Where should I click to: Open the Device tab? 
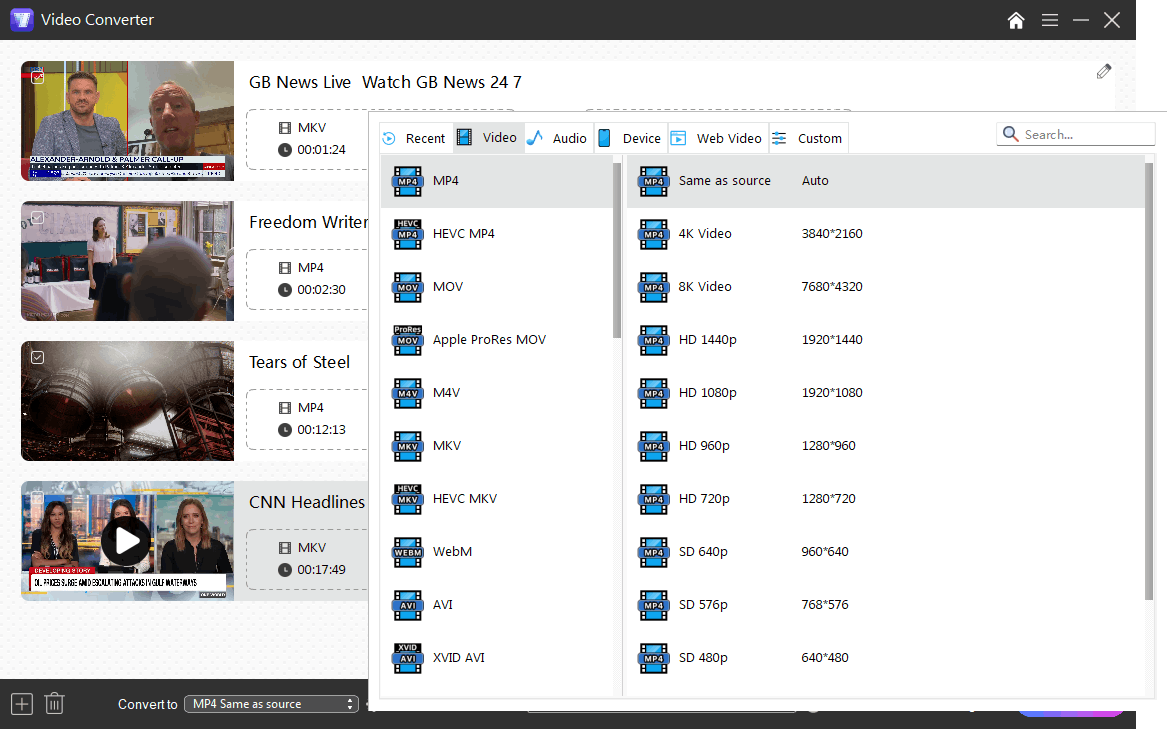[x=630, y=138]
